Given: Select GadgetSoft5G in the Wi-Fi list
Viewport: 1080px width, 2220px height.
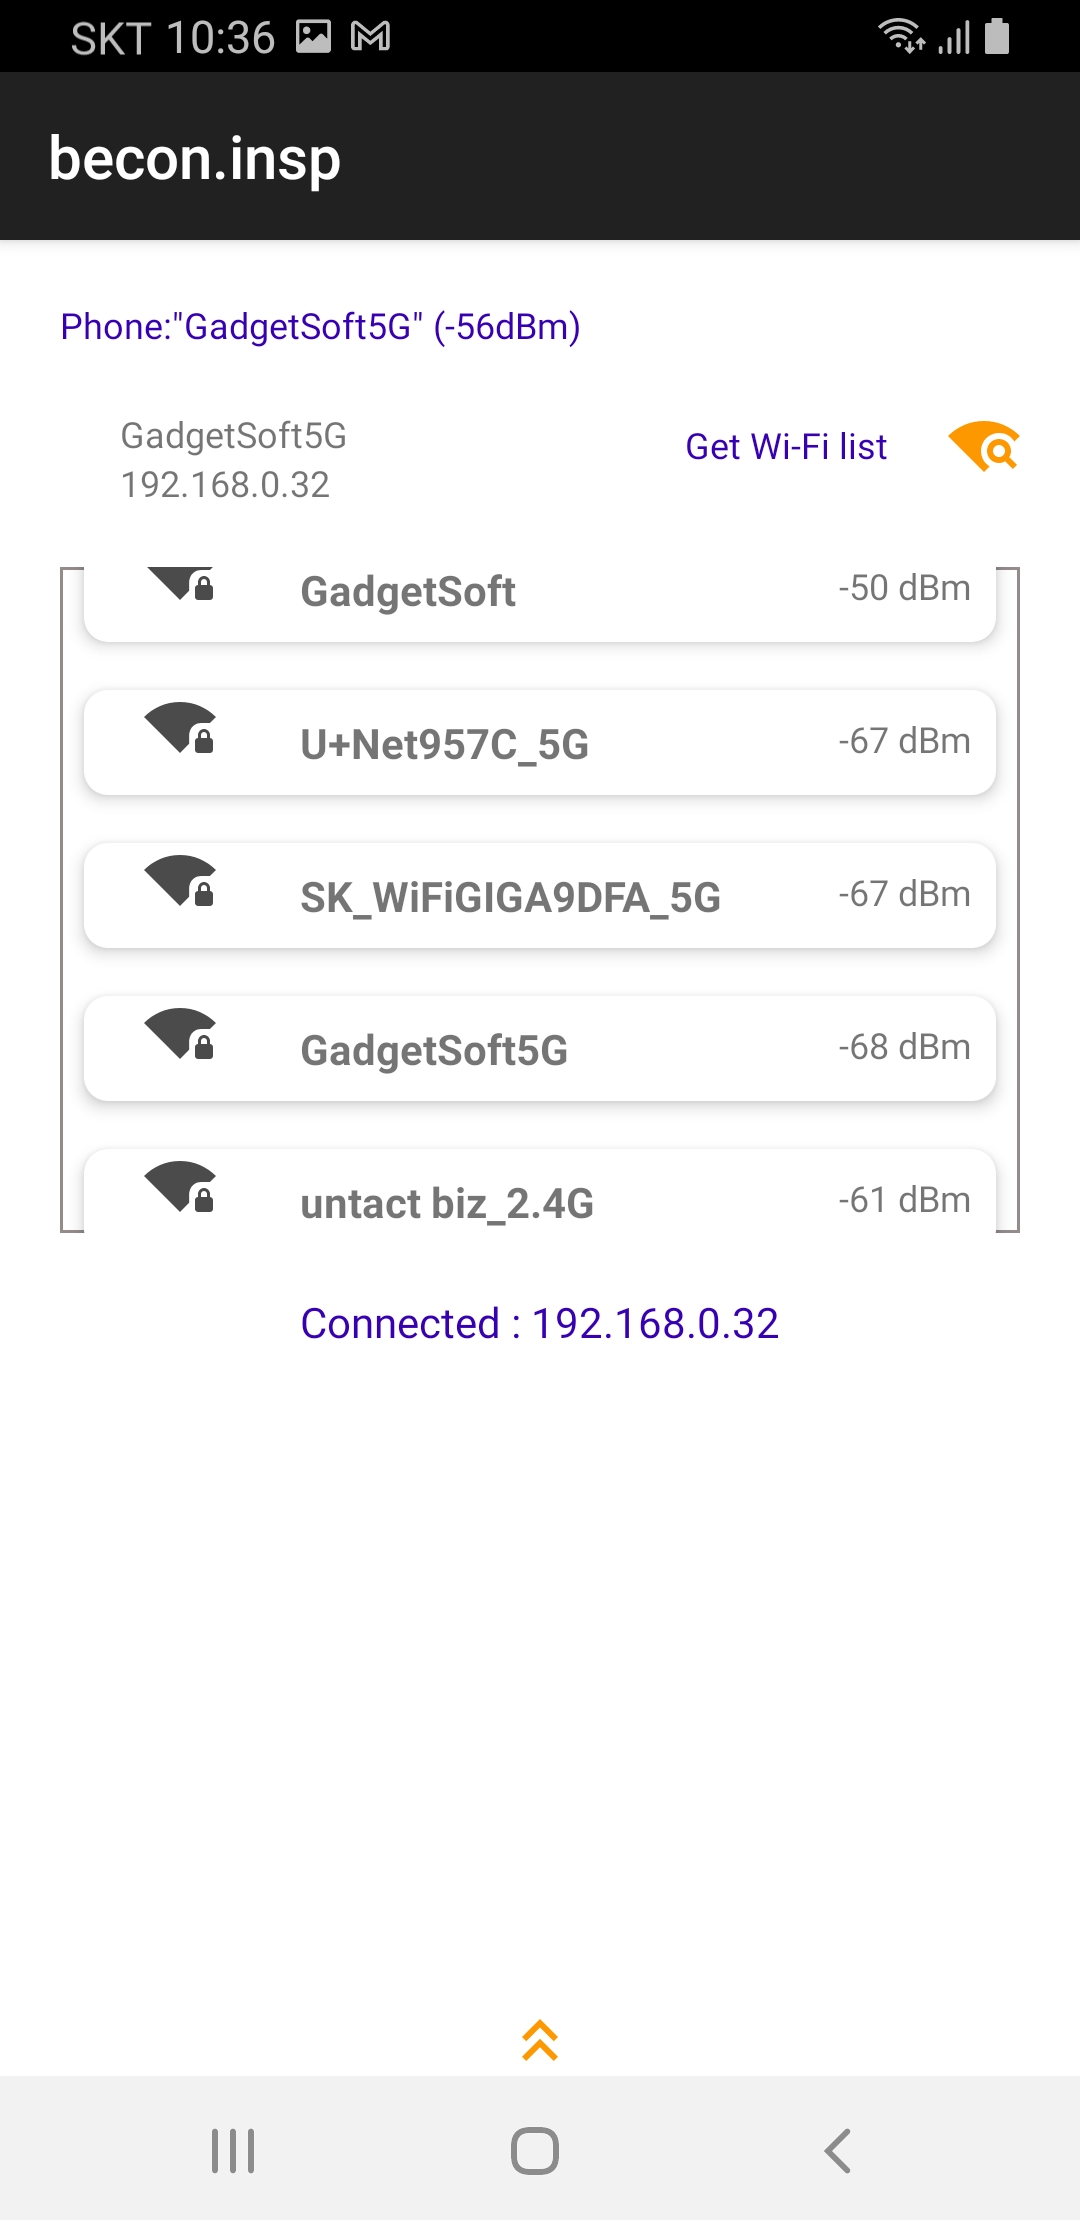Looking at the screenshot, I should [540, 1049].
